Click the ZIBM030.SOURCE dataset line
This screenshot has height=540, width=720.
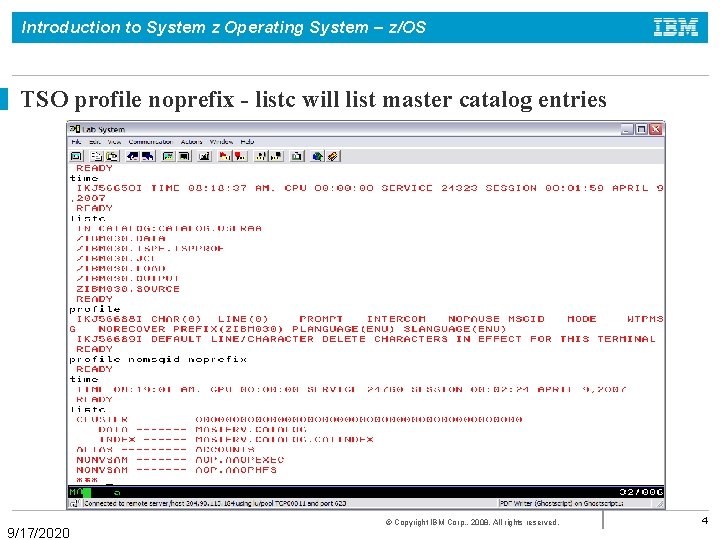coord(128,289)
